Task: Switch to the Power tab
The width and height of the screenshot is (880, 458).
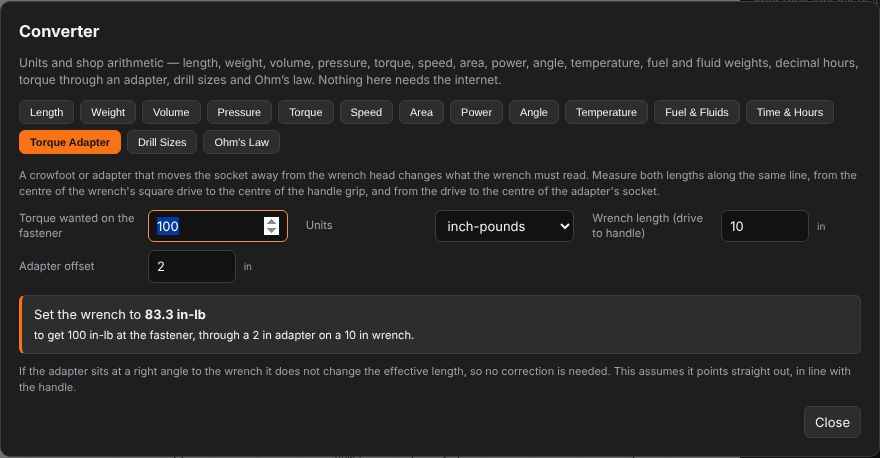Action: (476, 112)
